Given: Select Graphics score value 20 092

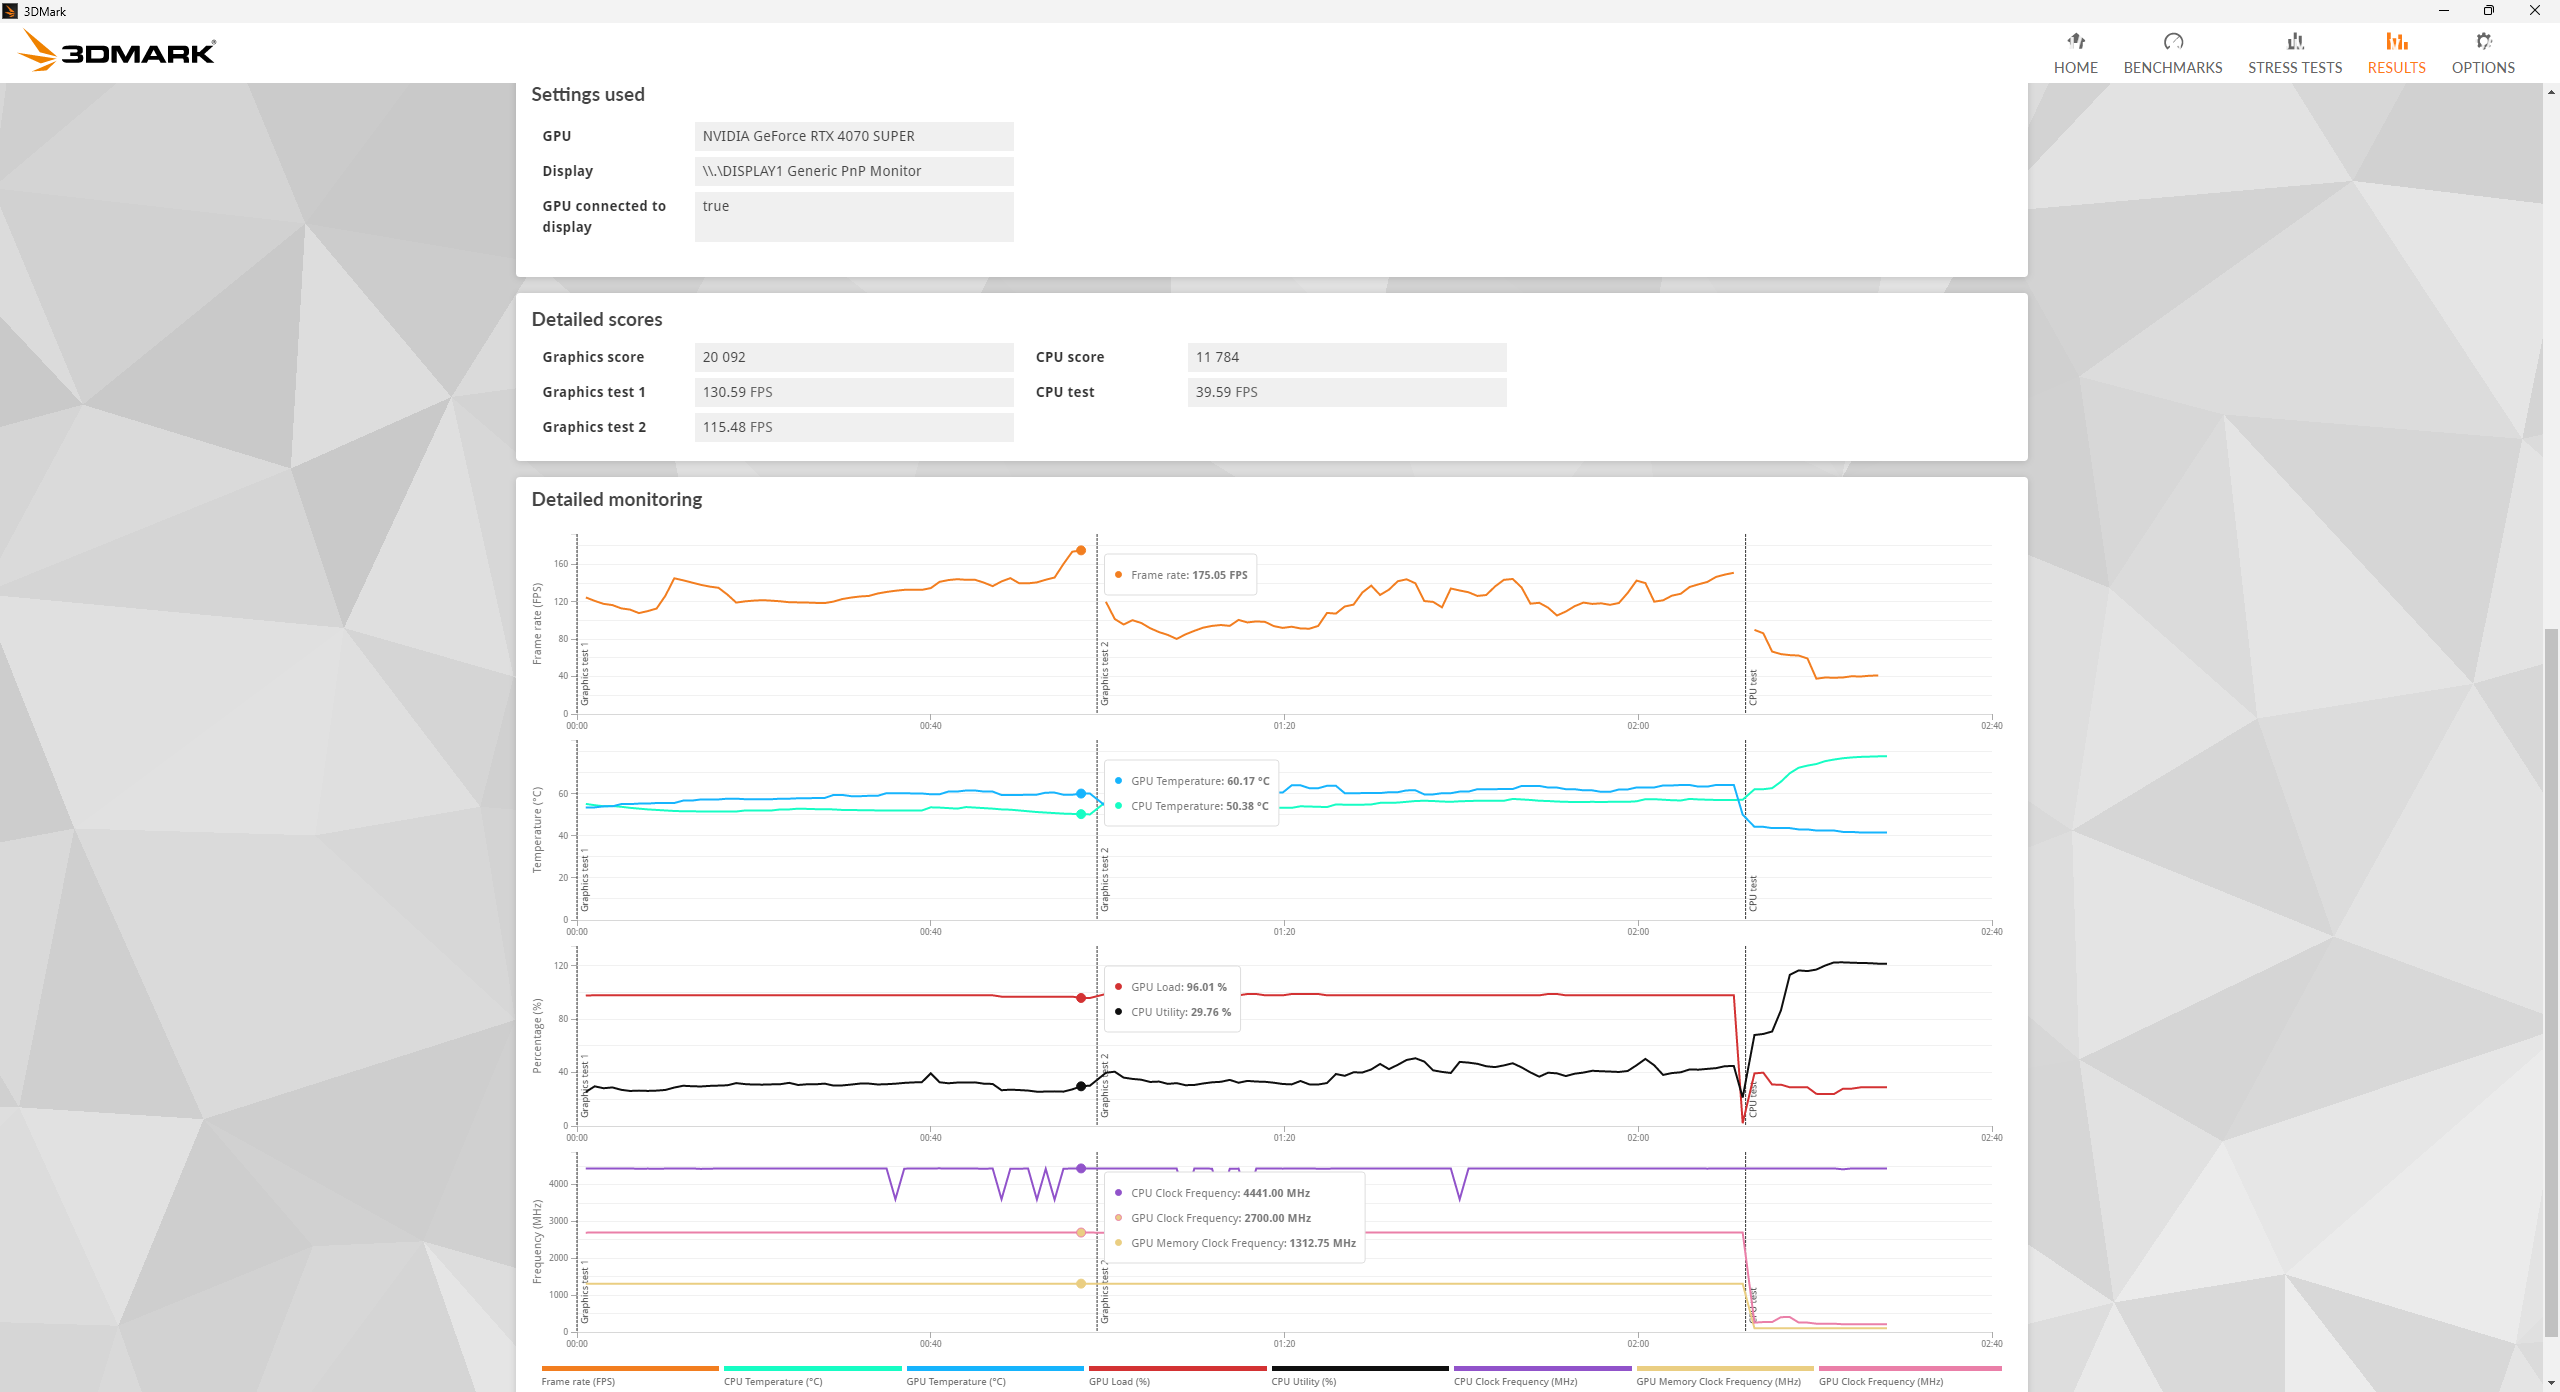Looking at the screenshot, I should 854,357.
